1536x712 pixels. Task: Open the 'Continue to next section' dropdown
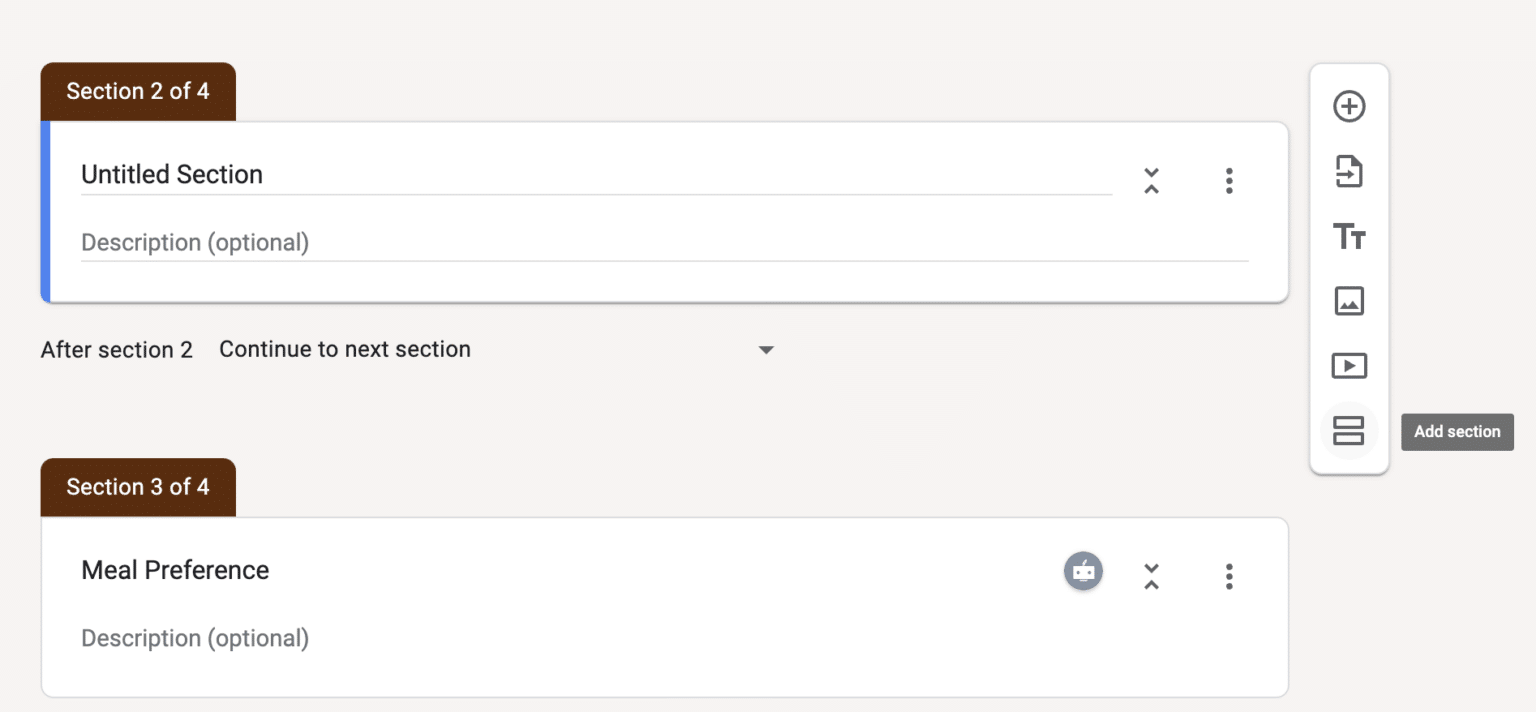pos(766,349)
